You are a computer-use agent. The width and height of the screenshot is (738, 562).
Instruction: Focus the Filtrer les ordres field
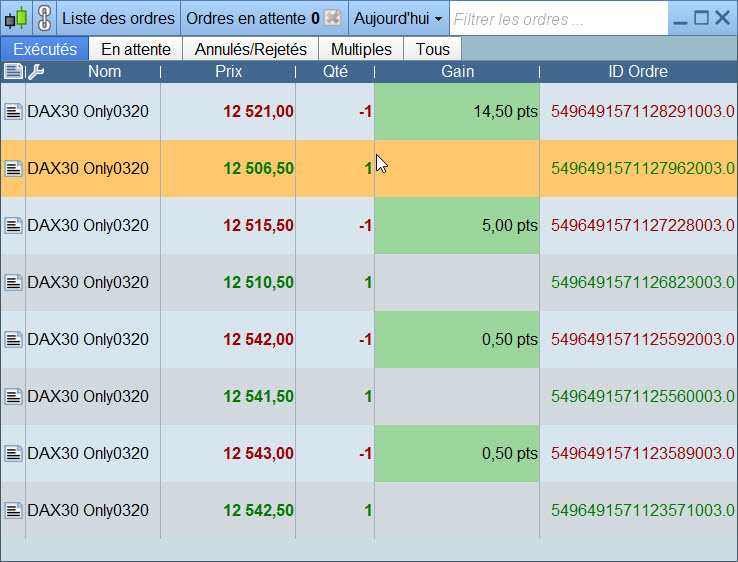559,19
